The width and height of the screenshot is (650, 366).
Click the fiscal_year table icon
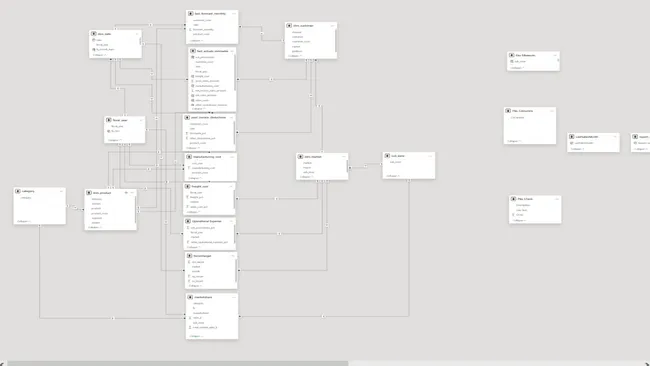tap(109, 120)
